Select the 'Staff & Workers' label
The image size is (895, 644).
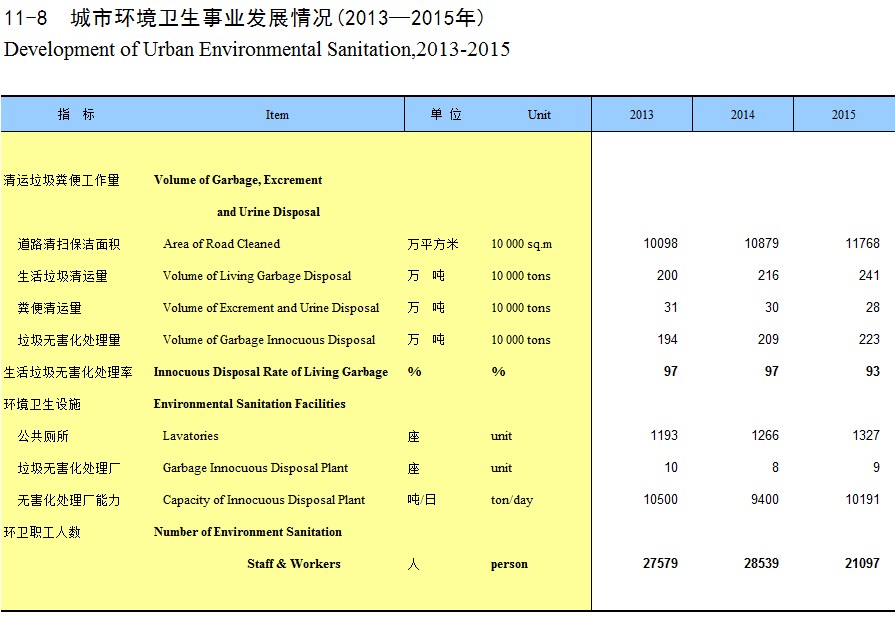tap(294, 564)
